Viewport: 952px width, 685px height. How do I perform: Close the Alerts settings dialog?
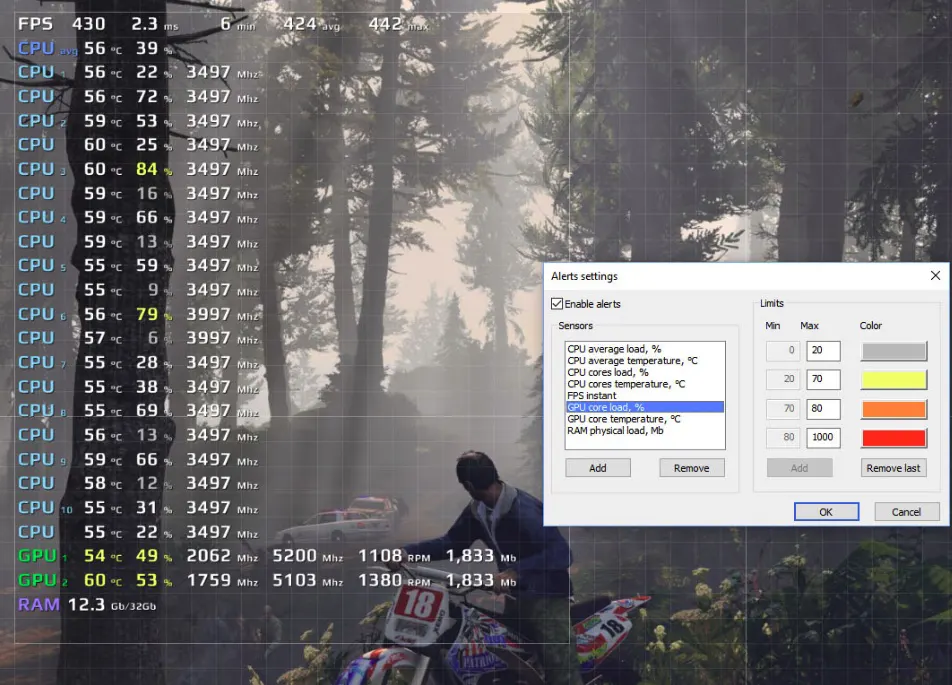point(935,276)
